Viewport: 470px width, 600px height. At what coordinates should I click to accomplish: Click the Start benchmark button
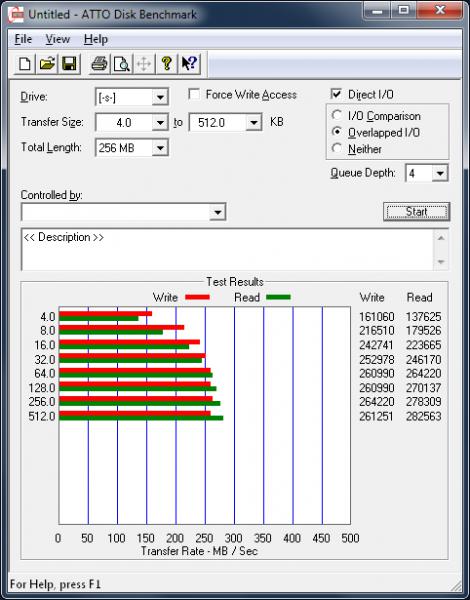click(416, 212)
